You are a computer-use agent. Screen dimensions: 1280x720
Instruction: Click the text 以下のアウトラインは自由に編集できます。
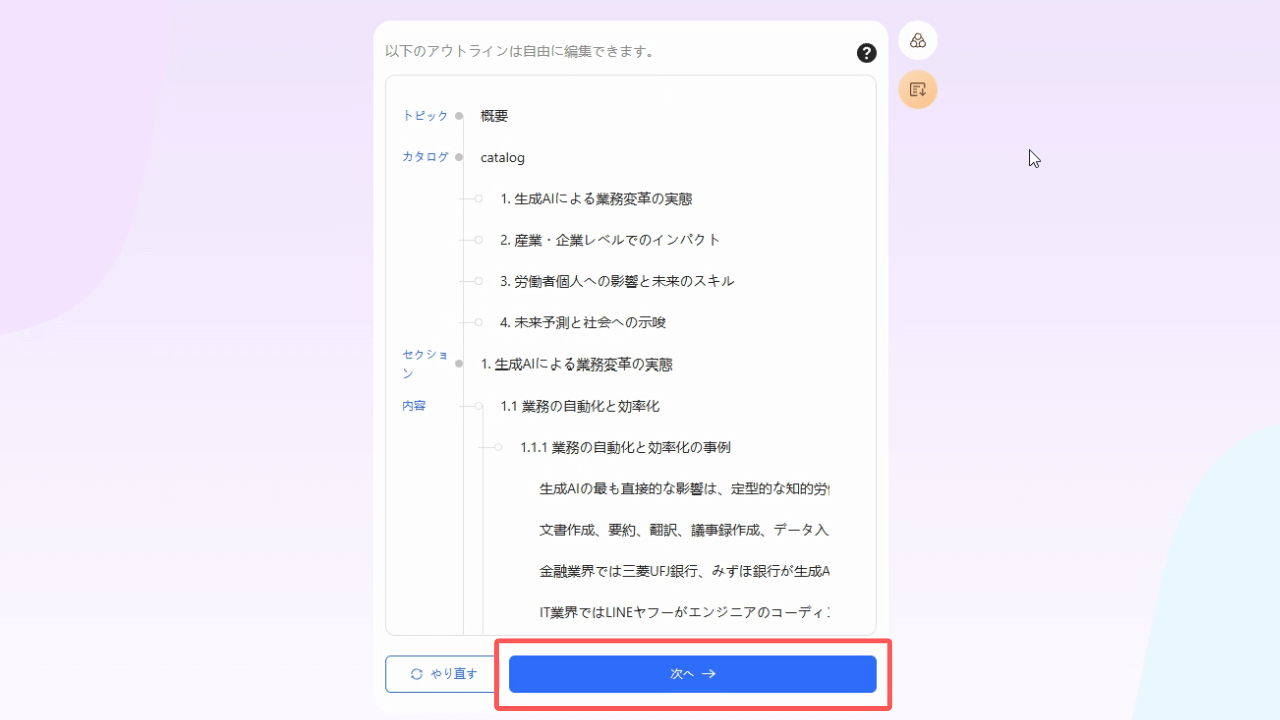point(520,51)
